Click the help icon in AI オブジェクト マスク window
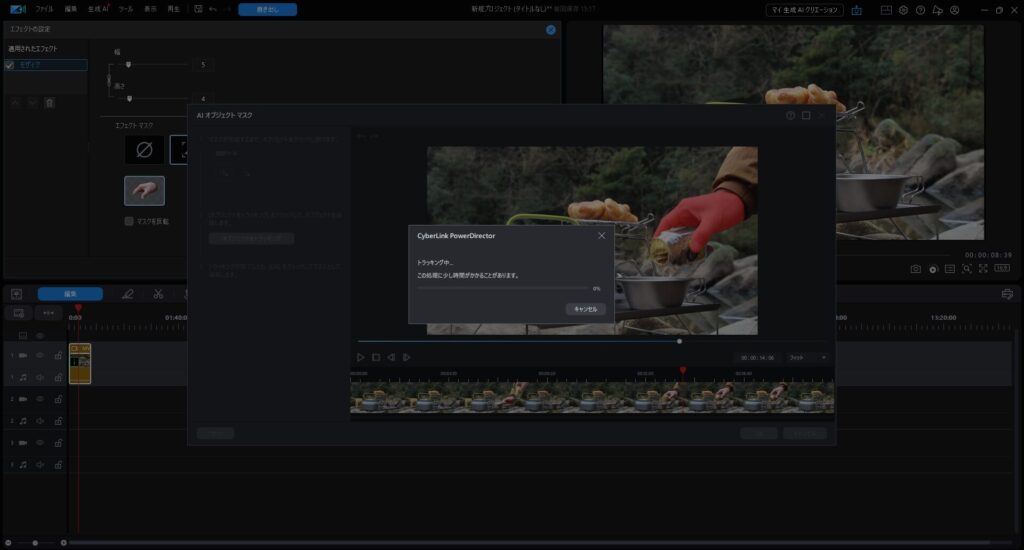The width and height of the screenshot is (1024, 550). (790, 116)
